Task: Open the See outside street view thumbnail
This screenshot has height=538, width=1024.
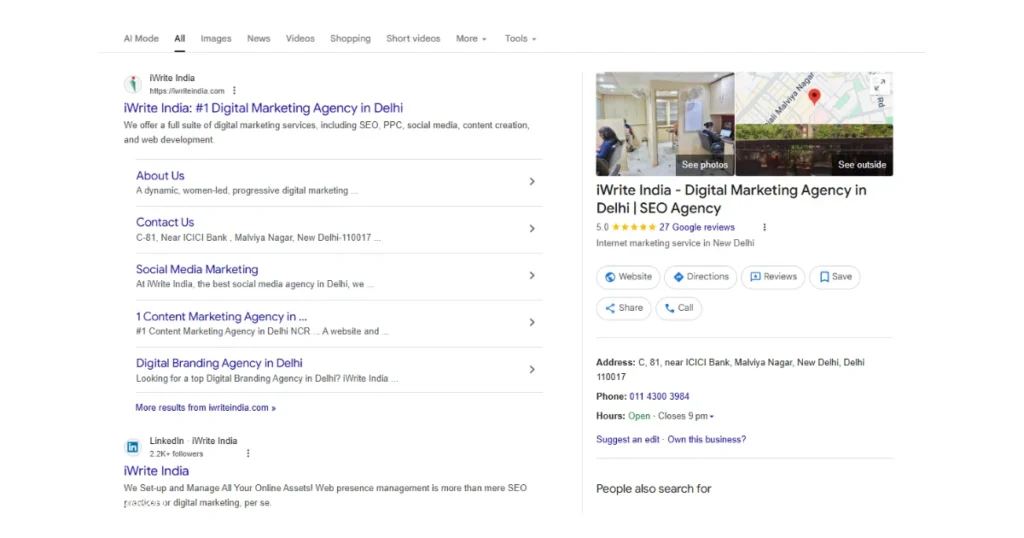Action: [814, 150]
